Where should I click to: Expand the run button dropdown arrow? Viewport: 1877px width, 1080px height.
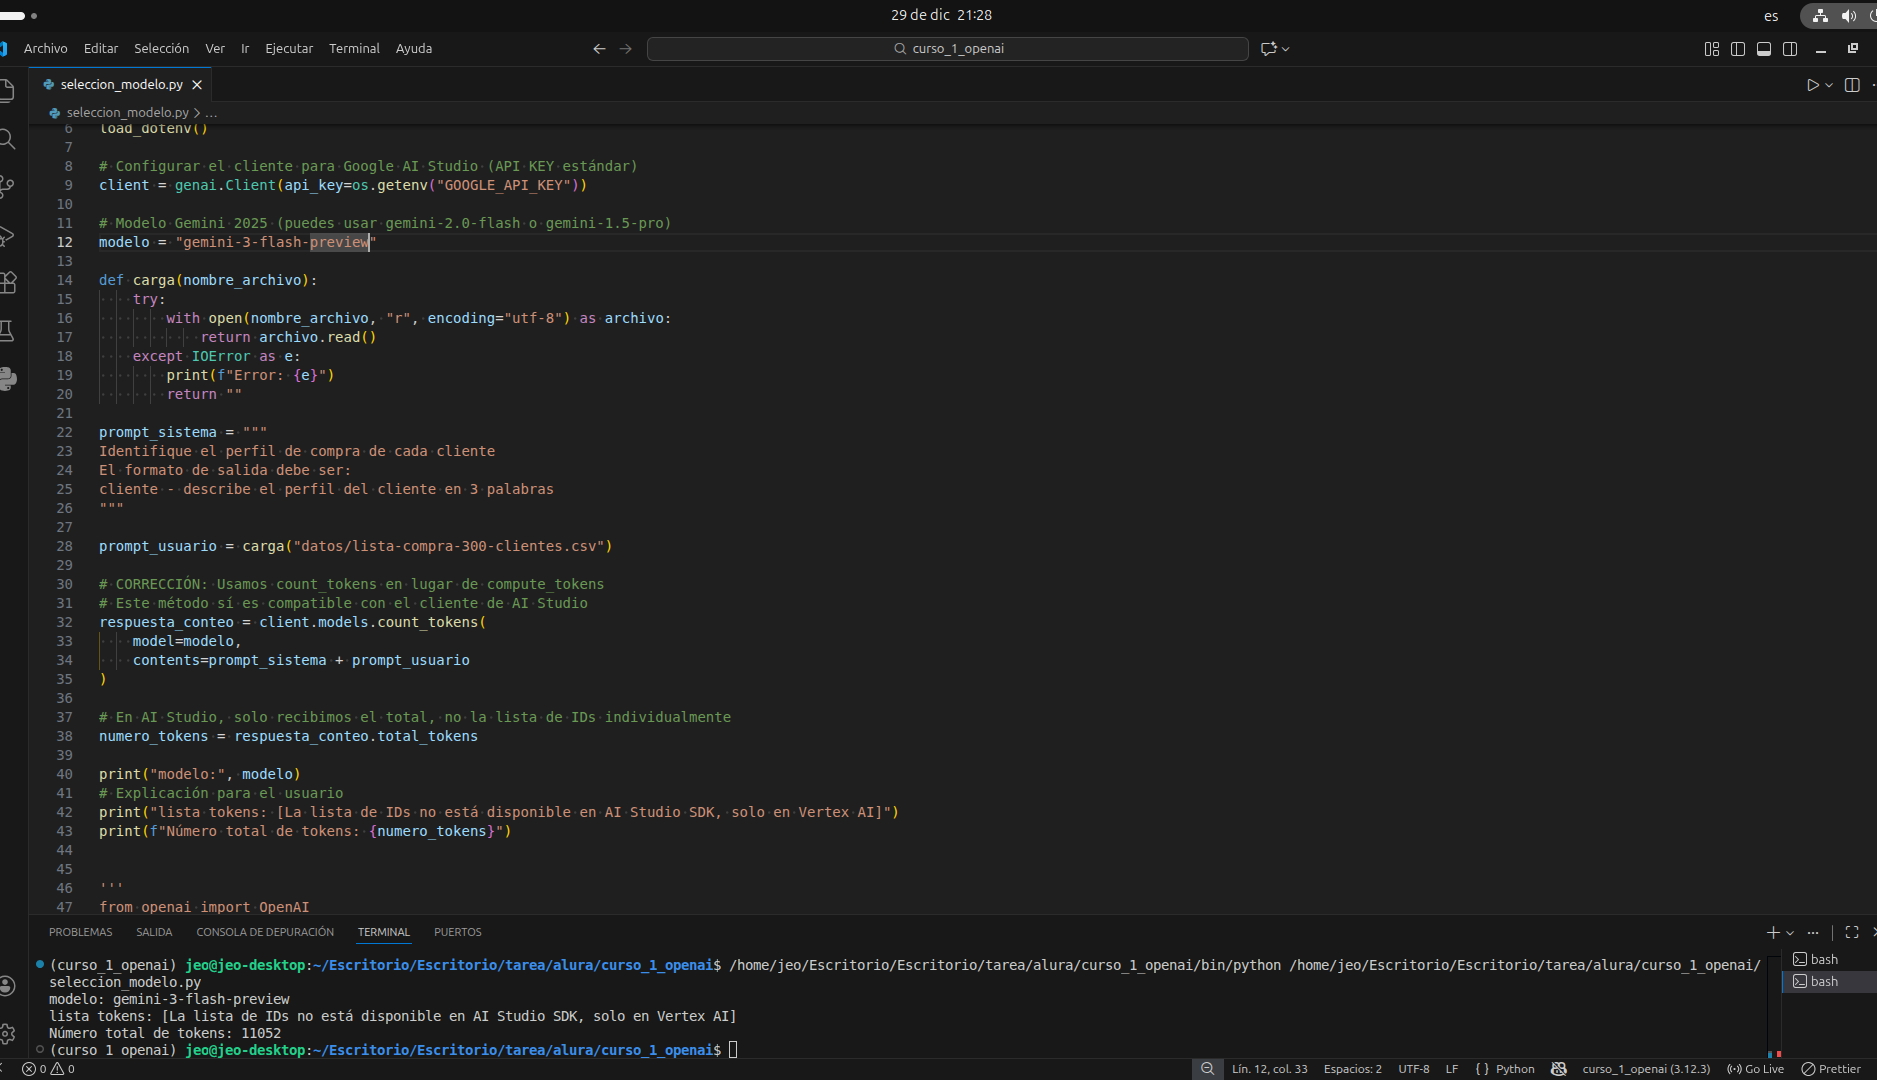point(1829,85)
